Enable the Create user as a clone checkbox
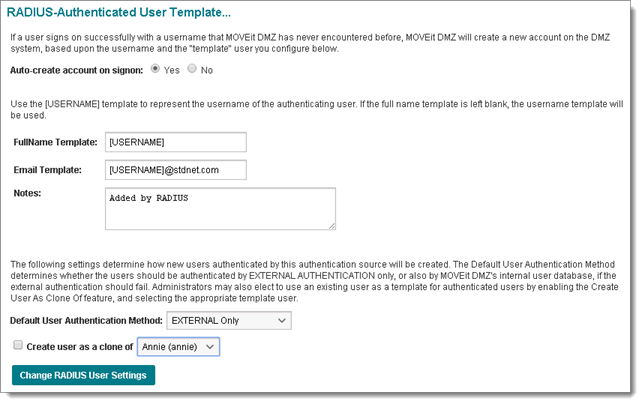This screenshot has height=404, width=642. [17, 345]
